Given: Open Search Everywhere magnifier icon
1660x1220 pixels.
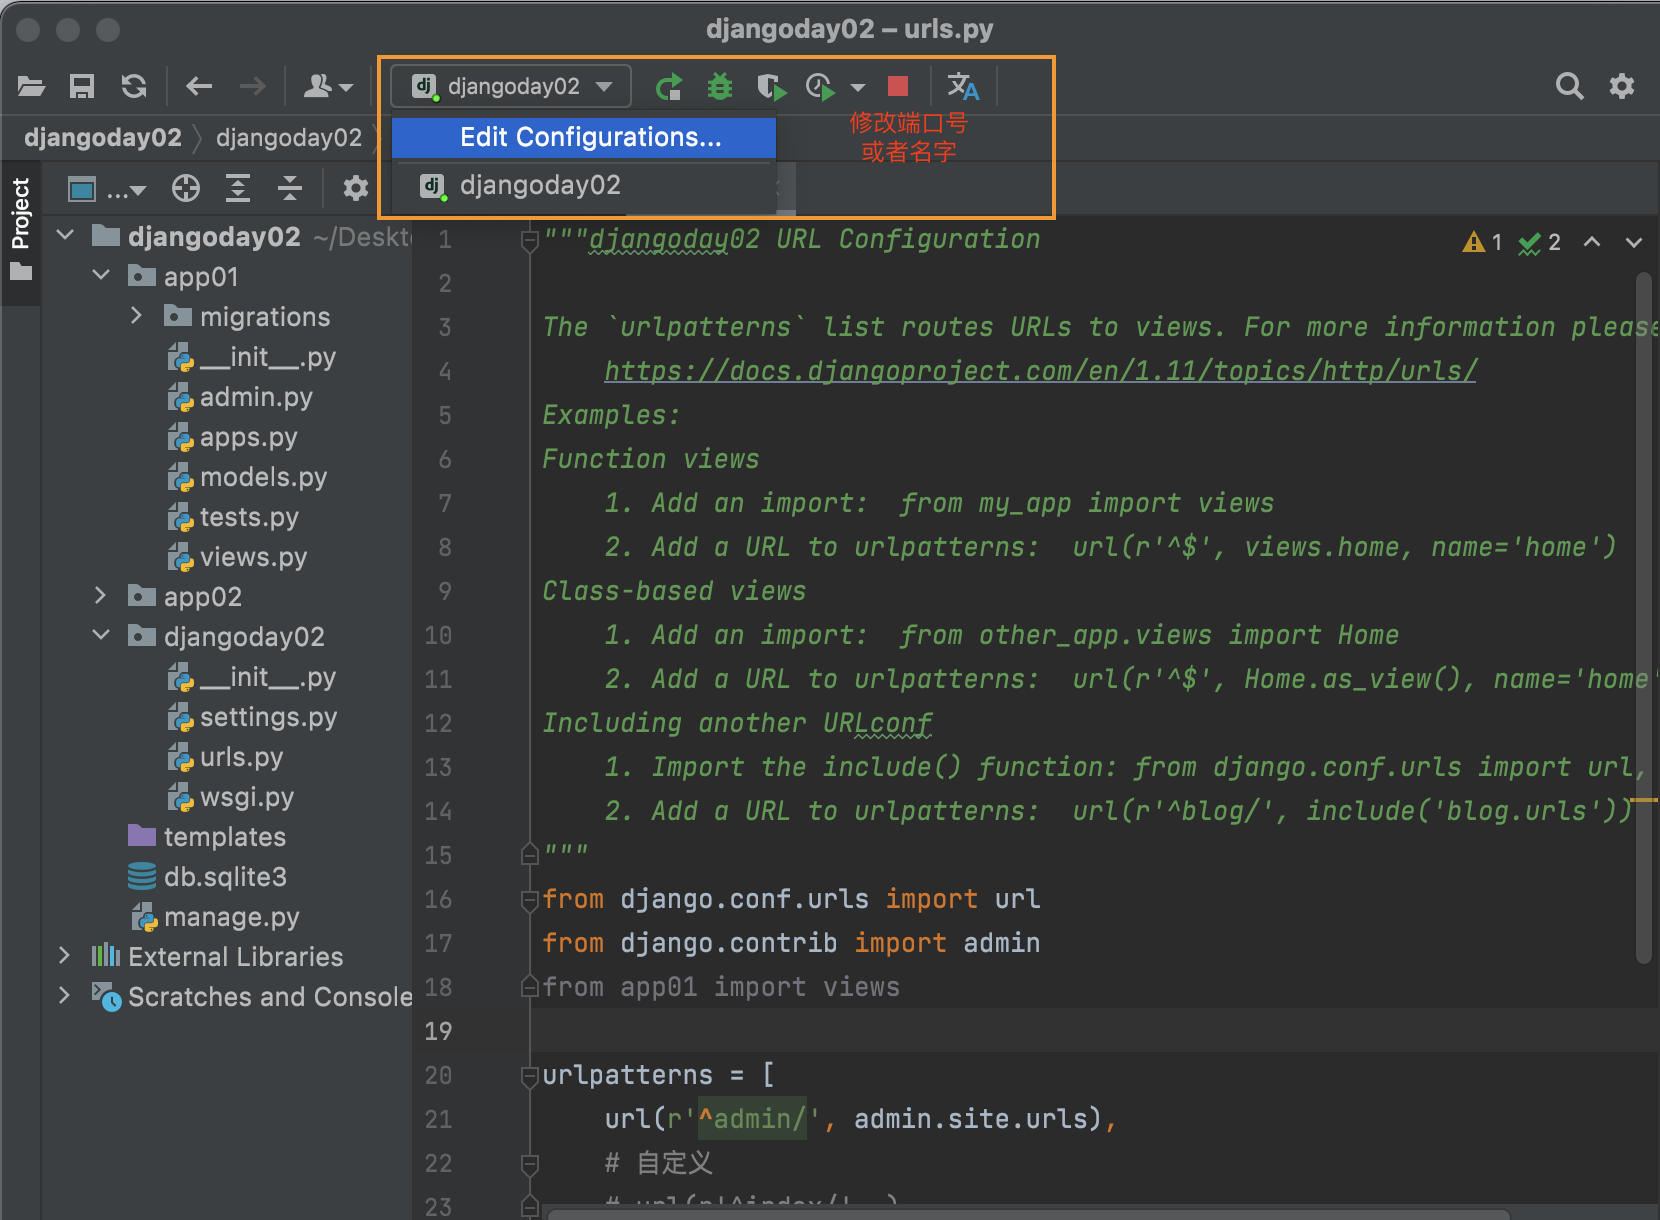Looking at the screenshot, I should point(1569,87).
